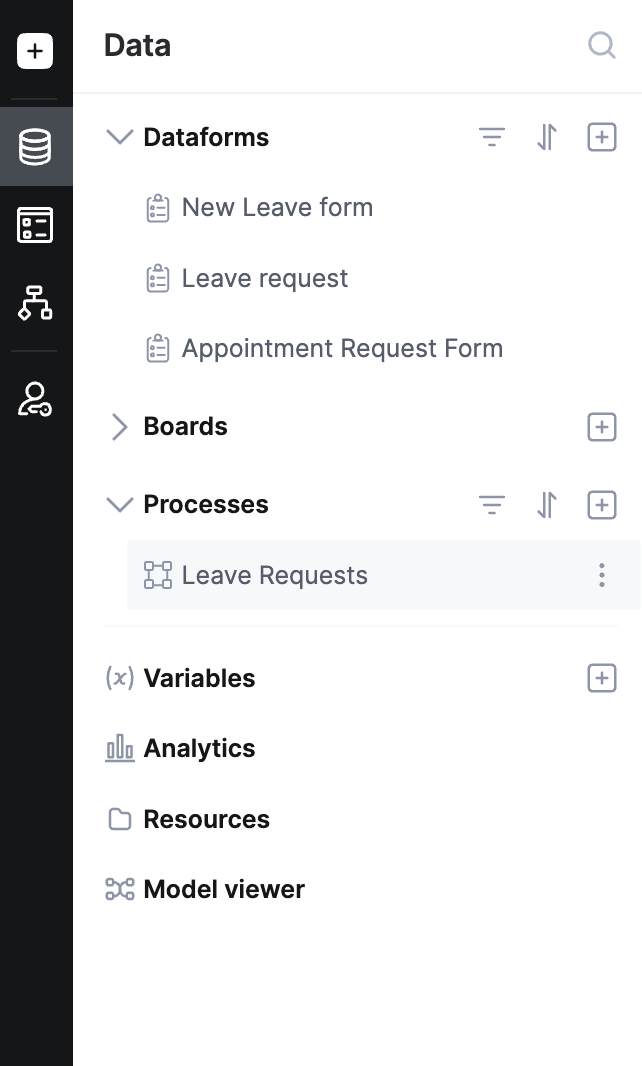Open the forms layout icon in sidebar
The image size is (642, 1066).
pyautogui.click(x=35, y=225)
